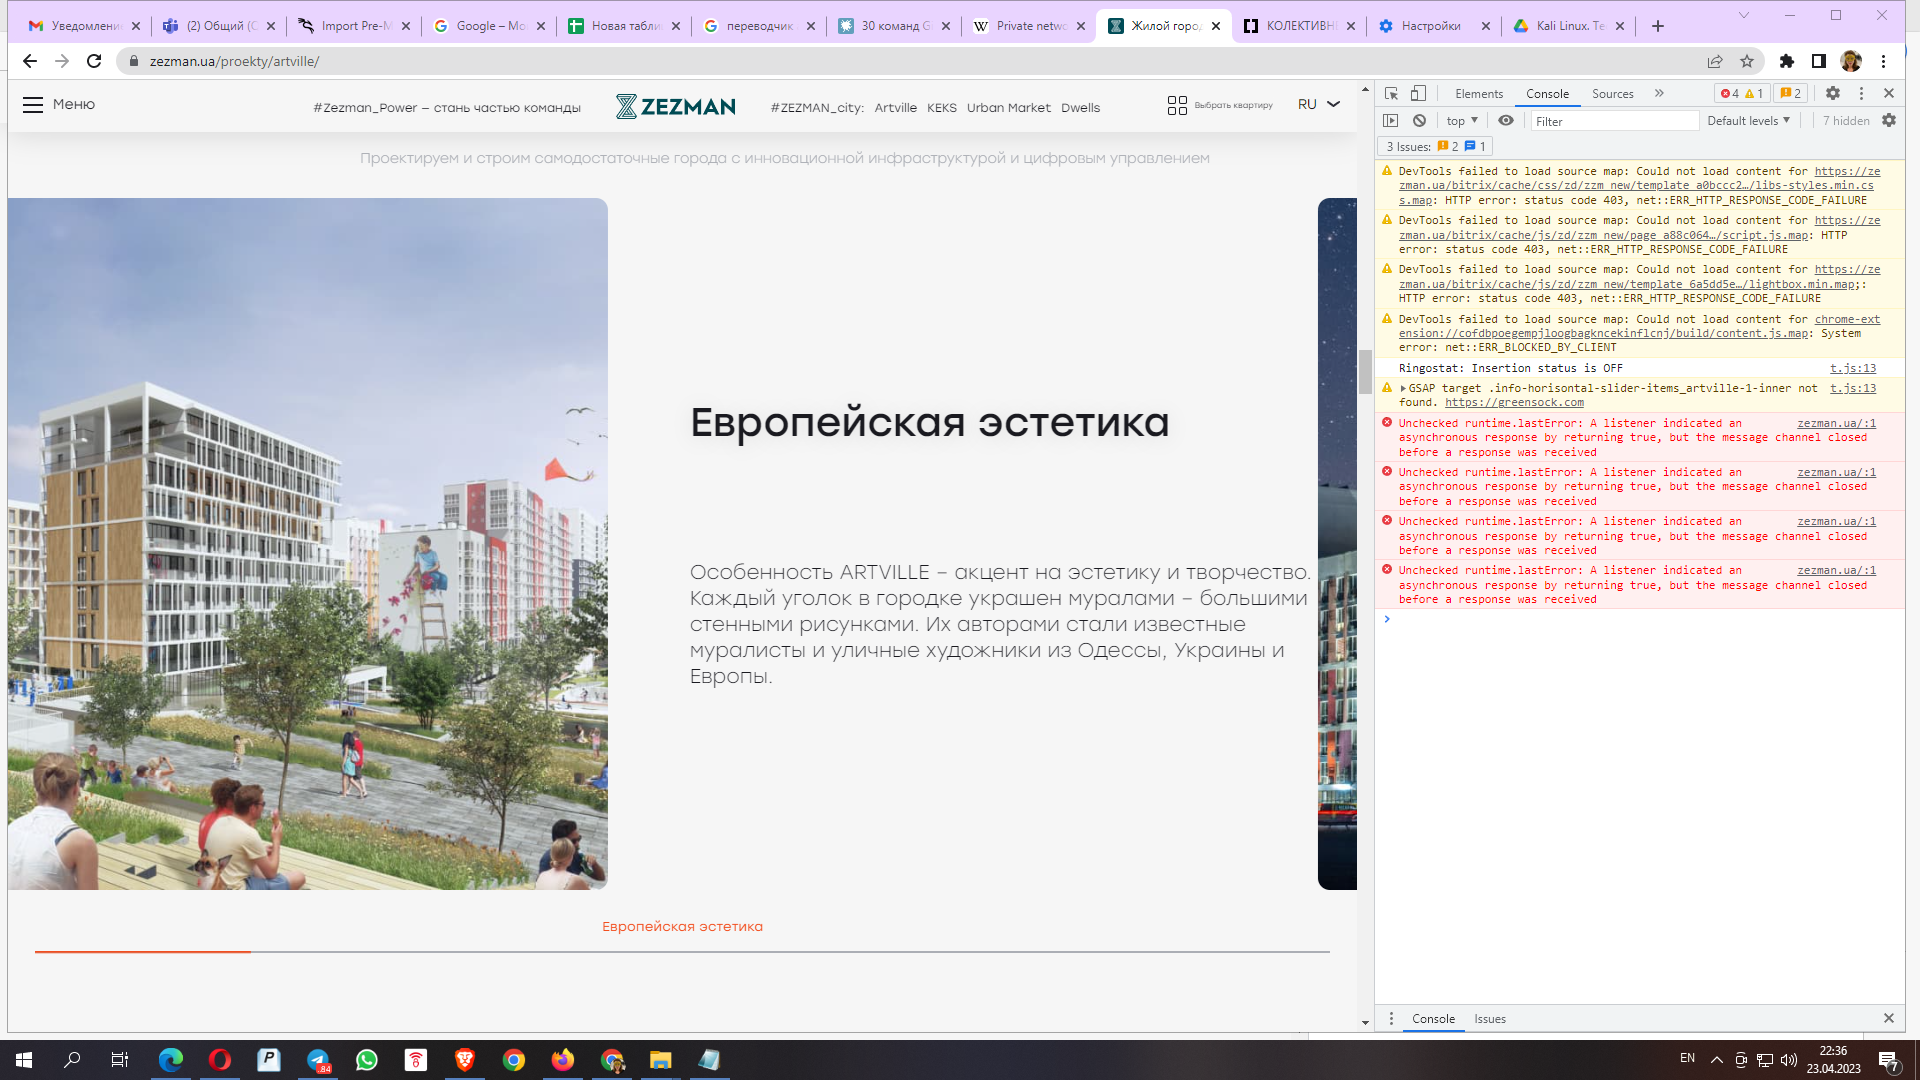Clear the console
The height and width of the screenshot is (1080, 1920).
(1419, 120)
